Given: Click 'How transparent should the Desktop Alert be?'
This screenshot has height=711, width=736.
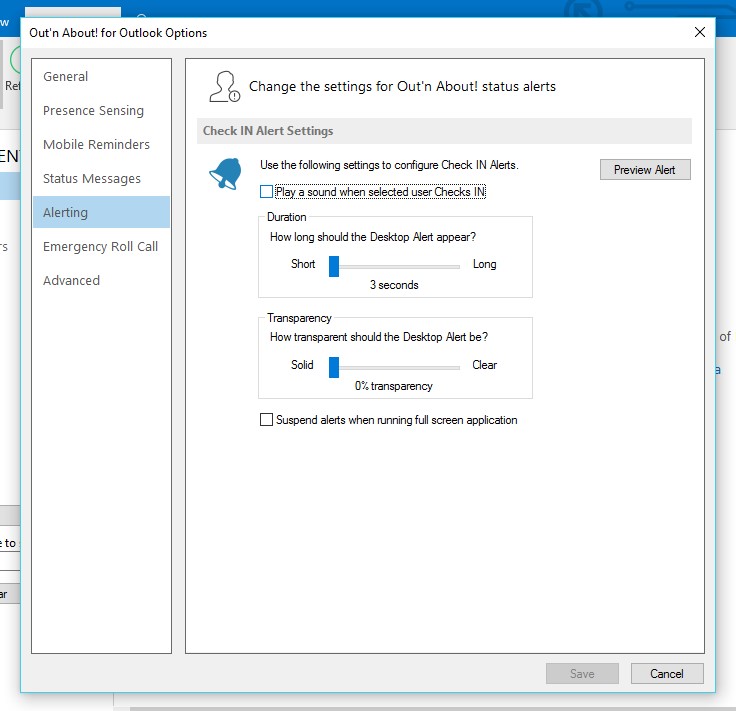Looking at the screenshot, I should 379,337.
